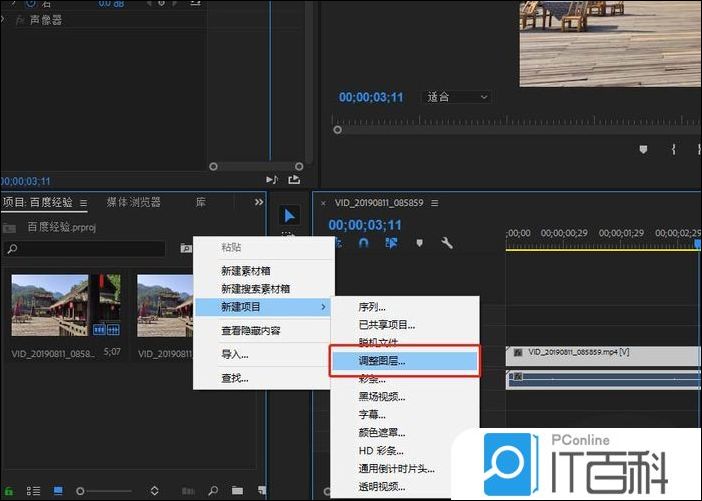Toggle the linked selection button in timeline
Screen dimensions: 702x501
[391, 242]
